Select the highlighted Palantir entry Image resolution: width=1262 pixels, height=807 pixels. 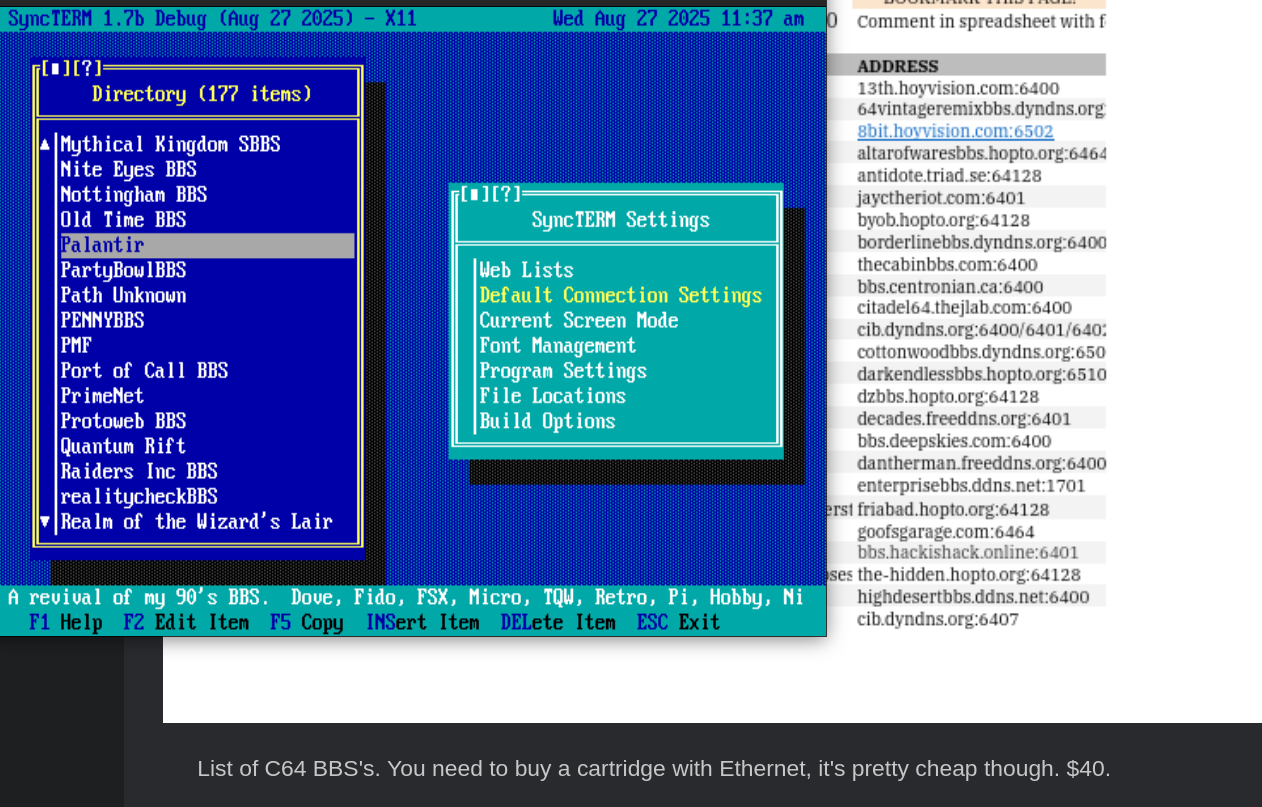pos(207,246)
